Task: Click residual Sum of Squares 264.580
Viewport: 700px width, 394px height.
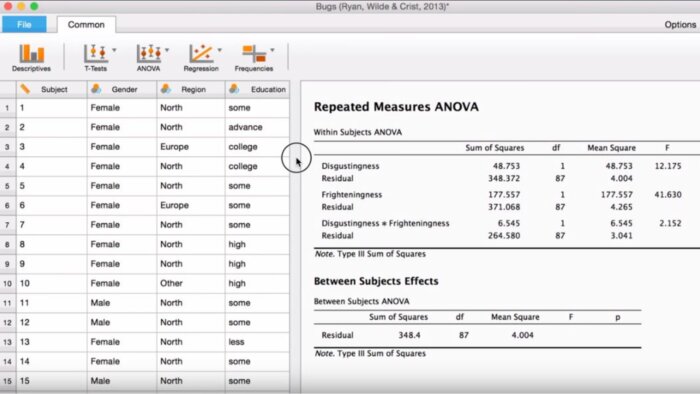Action: [x=504, y=236]
